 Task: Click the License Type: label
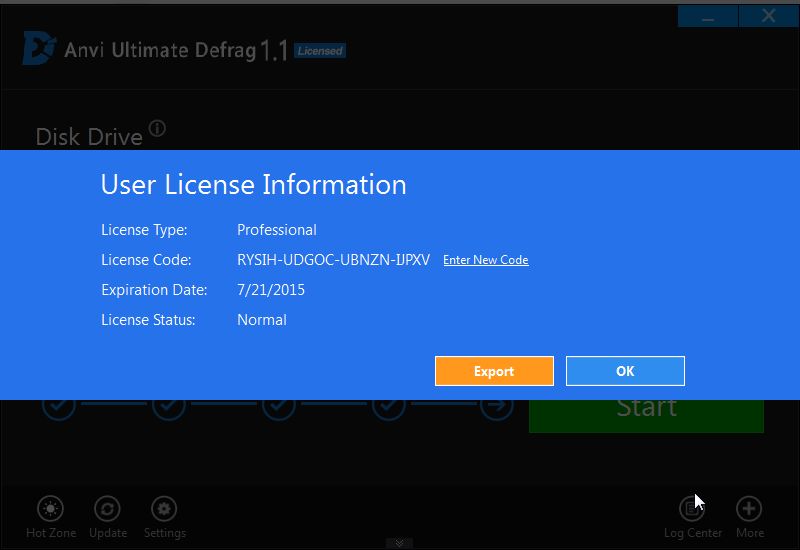(x=144, y=230)
